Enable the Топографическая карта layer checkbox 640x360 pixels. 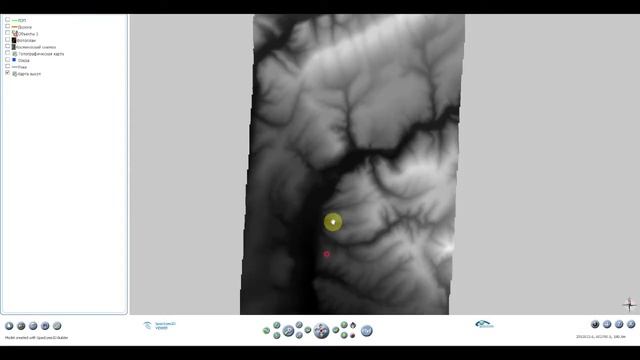click(x=7, y=53)
